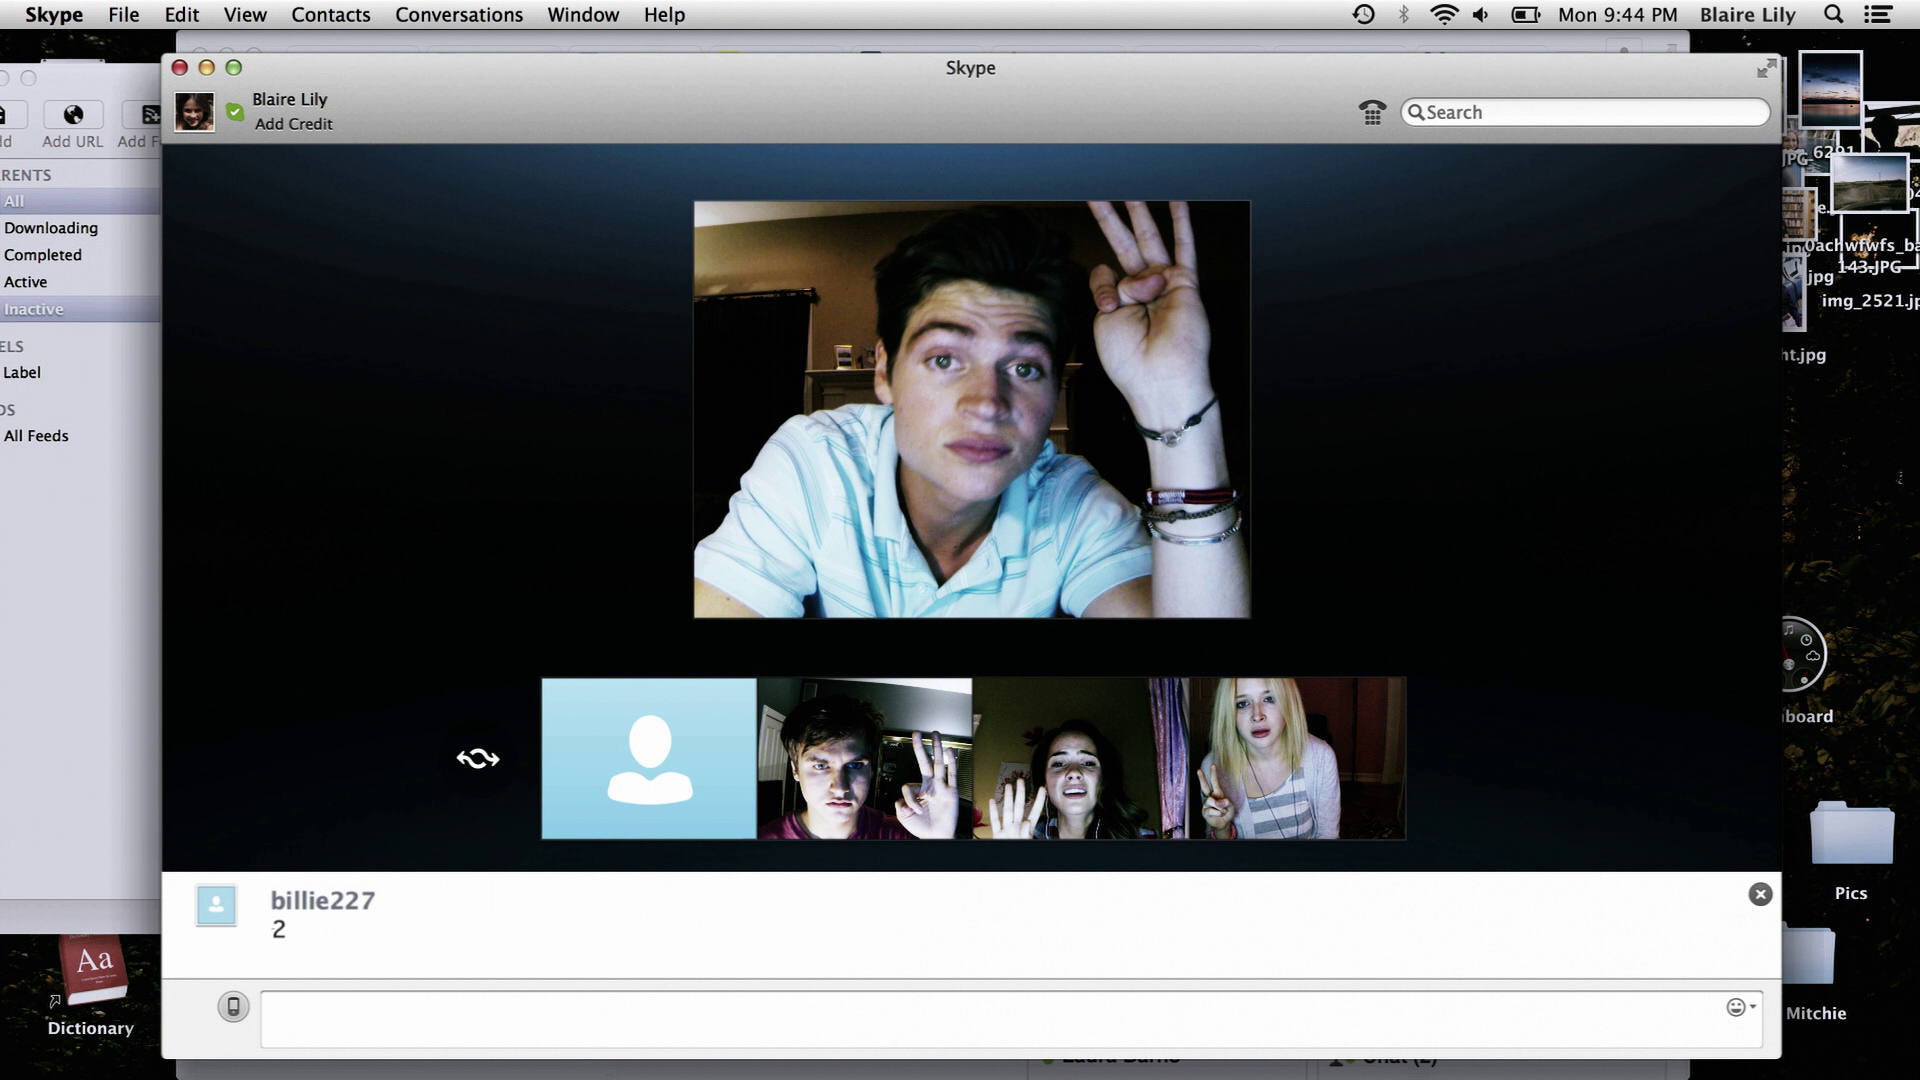This screenshot has width=1920, height=1080.
Task: Open the Conversations menu
Action: click(x=459, y=15)
